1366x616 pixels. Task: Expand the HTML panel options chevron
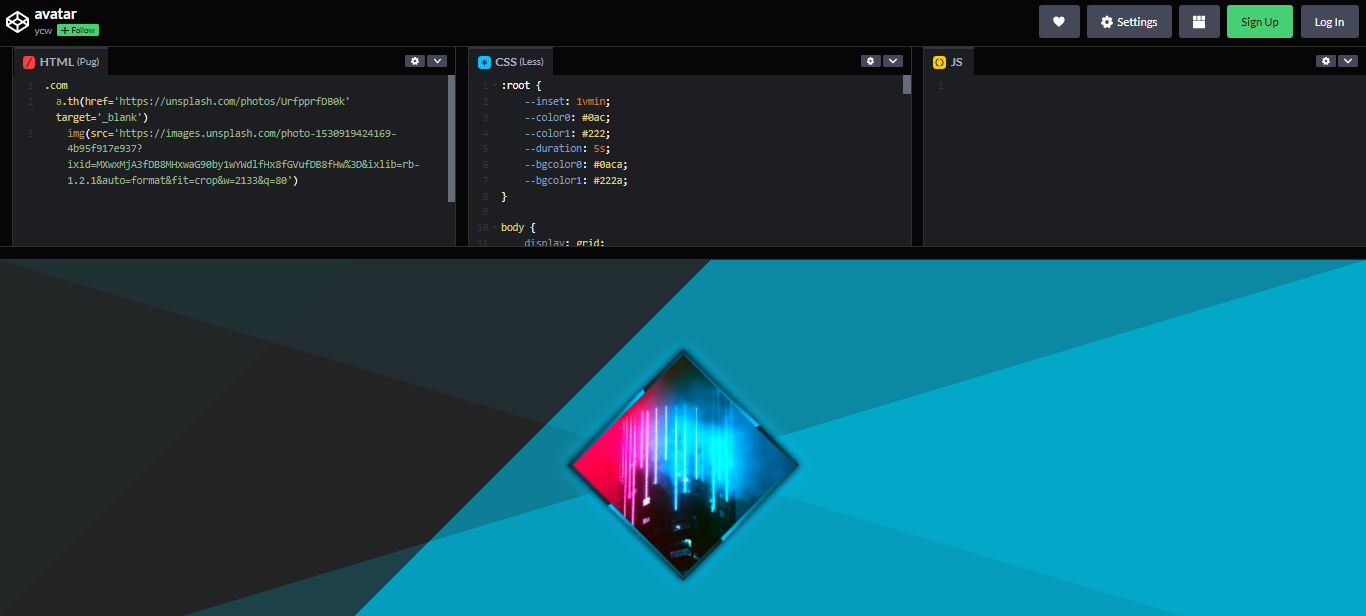[x=437, y=60]
